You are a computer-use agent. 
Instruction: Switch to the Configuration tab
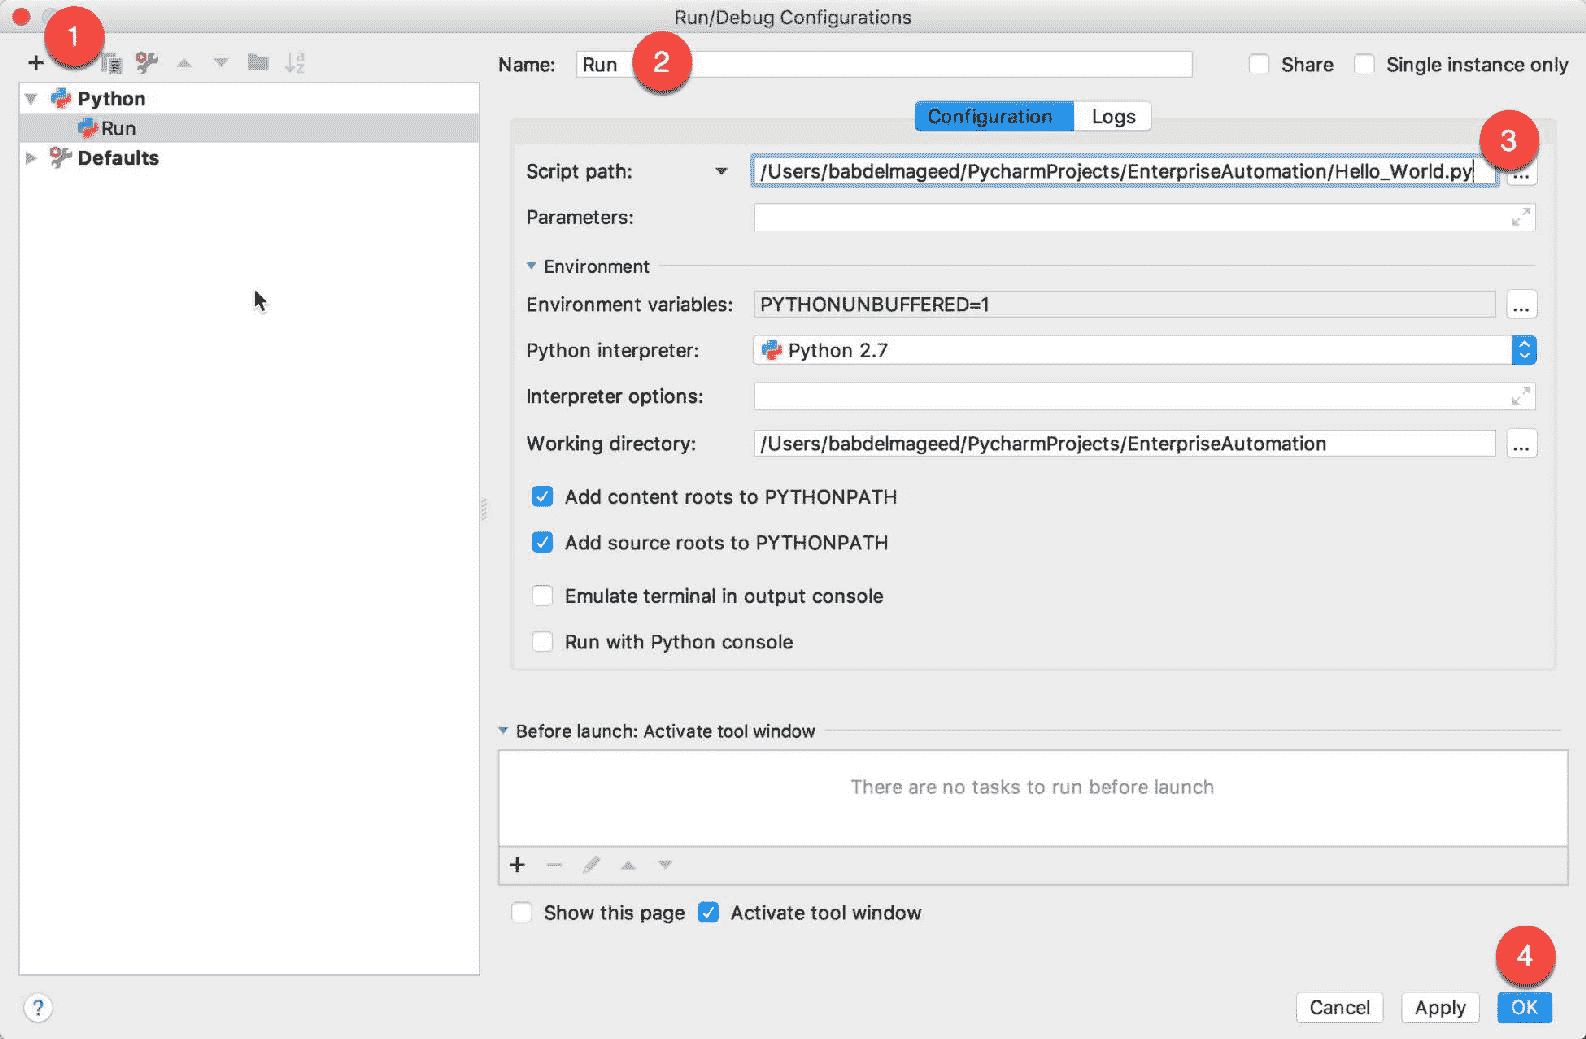(x=994, y=116)
